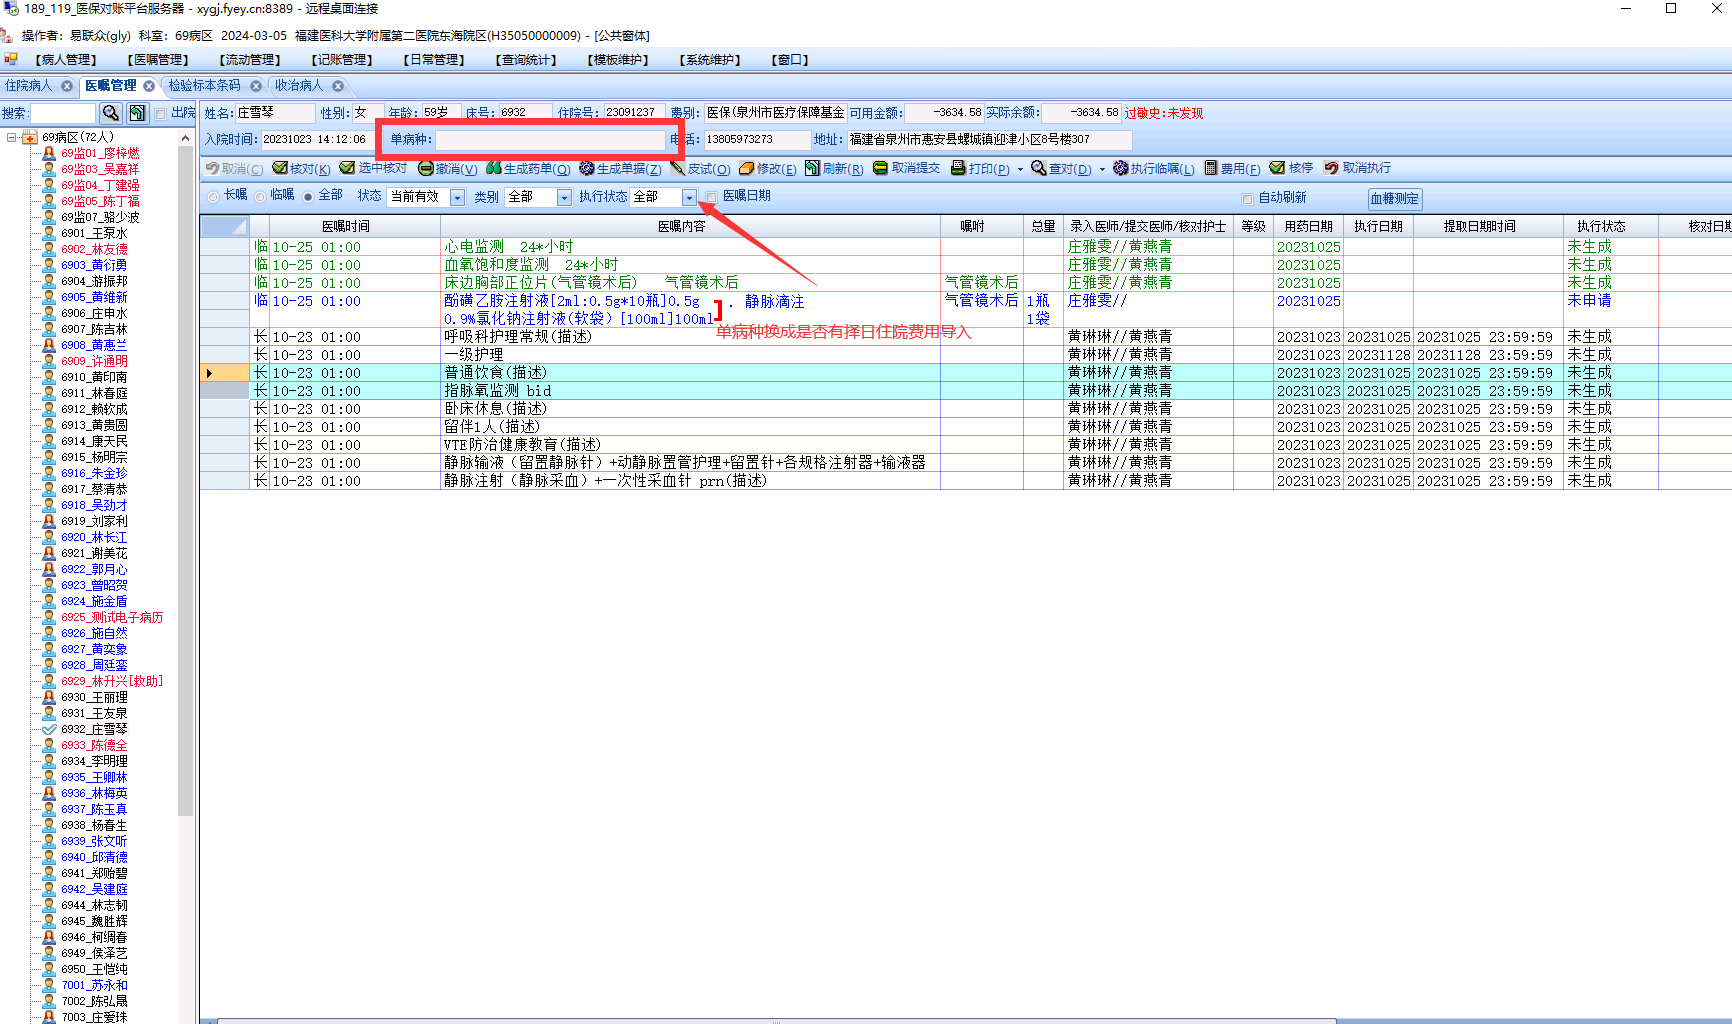1732x1024 pixels.
Task: Open the 病人管理 menu
Action: [66, 60]
